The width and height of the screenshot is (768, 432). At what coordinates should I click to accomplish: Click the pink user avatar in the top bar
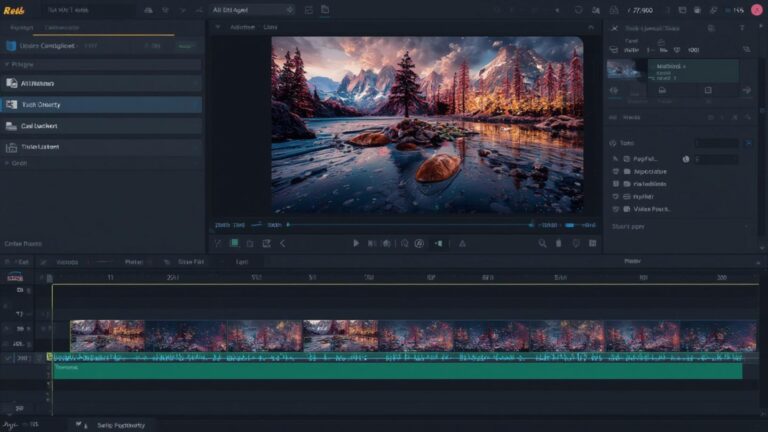757,10
